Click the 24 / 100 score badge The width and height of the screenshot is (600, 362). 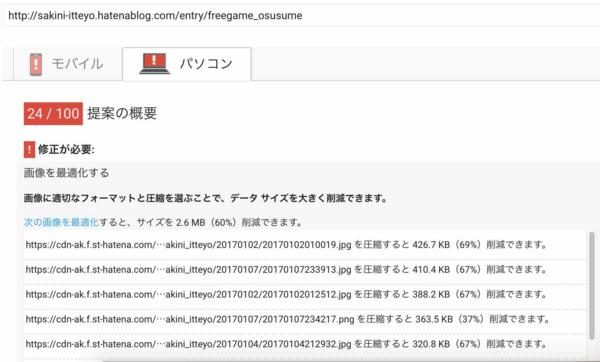(53, 114)
